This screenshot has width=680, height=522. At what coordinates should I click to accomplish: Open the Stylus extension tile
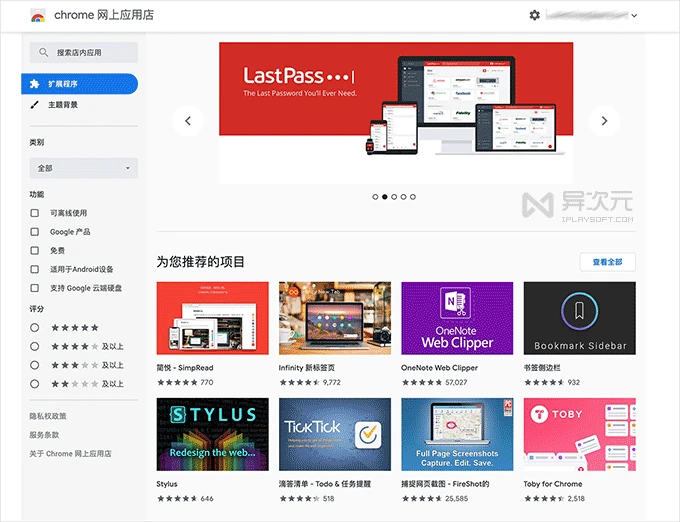point(212,434)
